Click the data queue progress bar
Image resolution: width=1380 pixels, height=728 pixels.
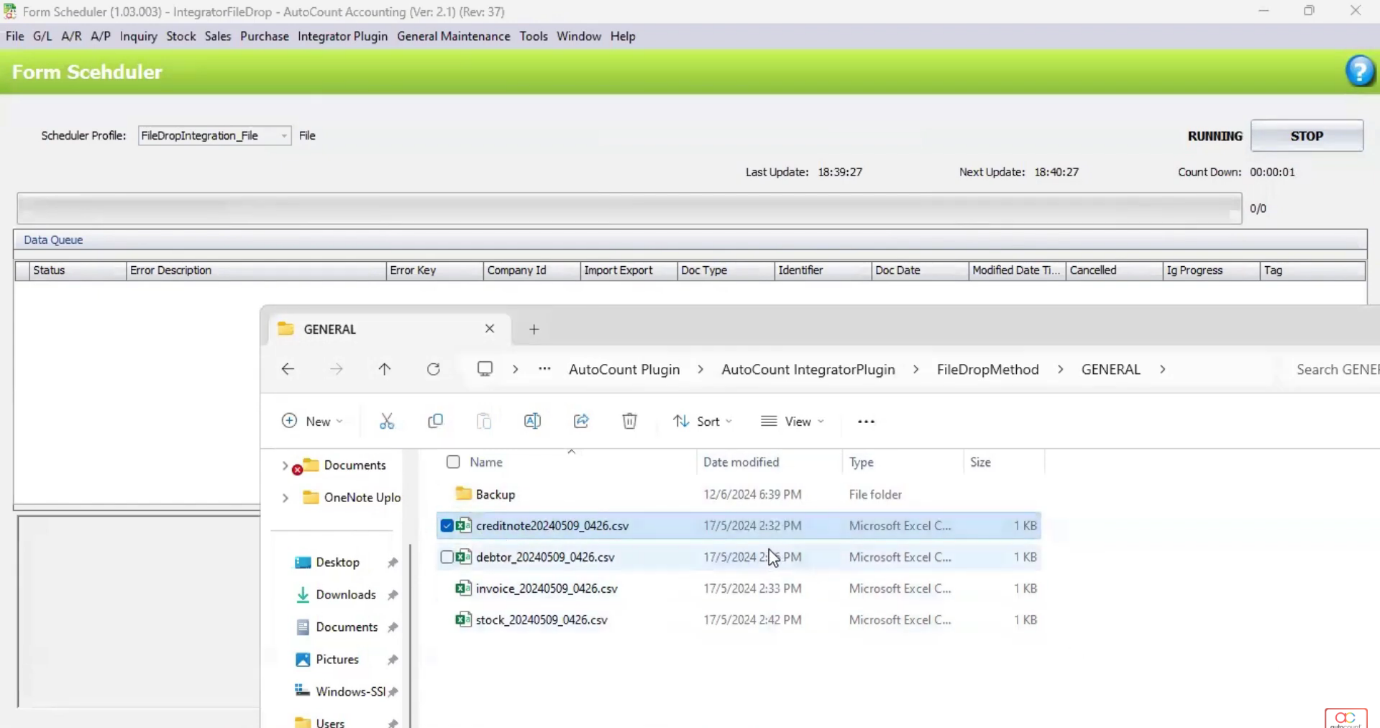click(627, 208)
